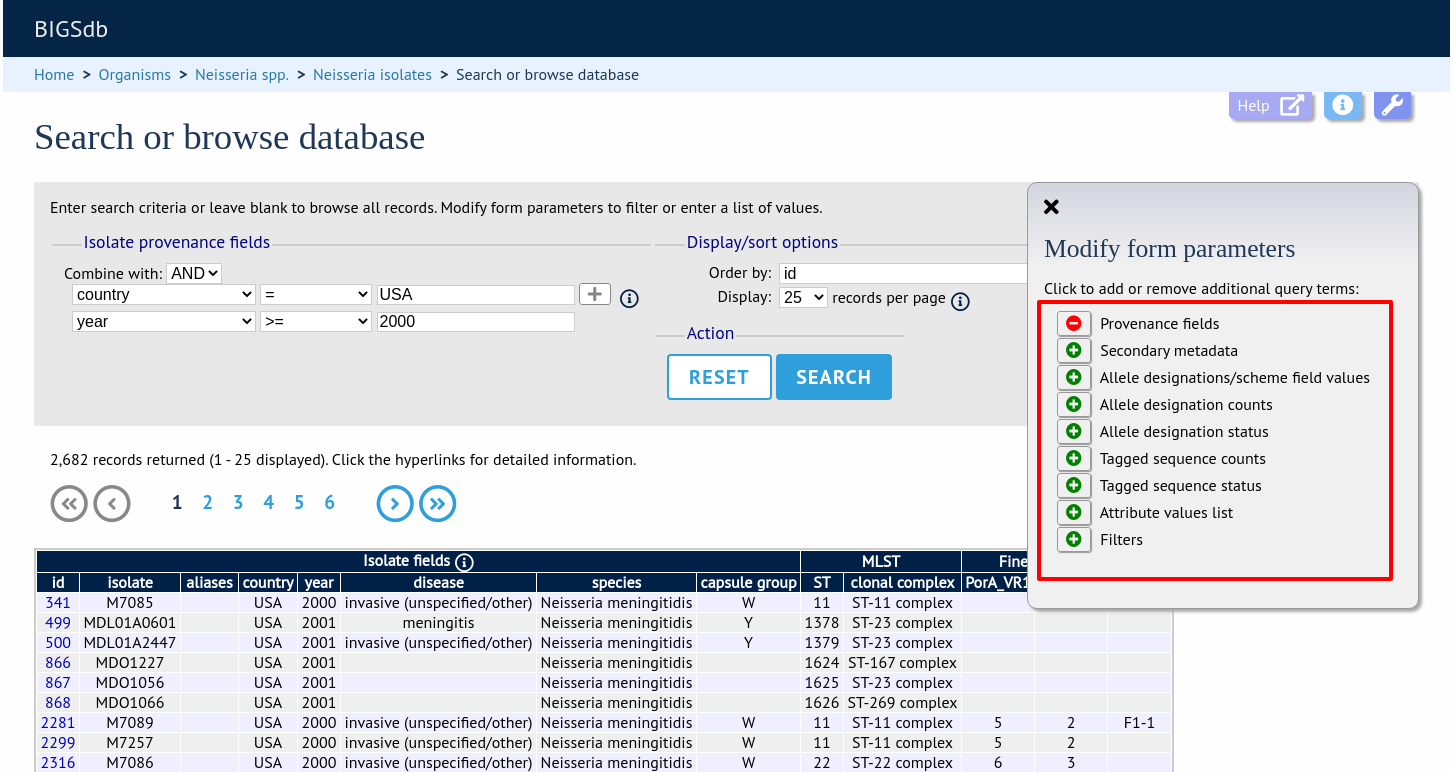Add Secondary metadata query term
The height and width of the screenshot is (772, 1453).
pos(1074,350)
